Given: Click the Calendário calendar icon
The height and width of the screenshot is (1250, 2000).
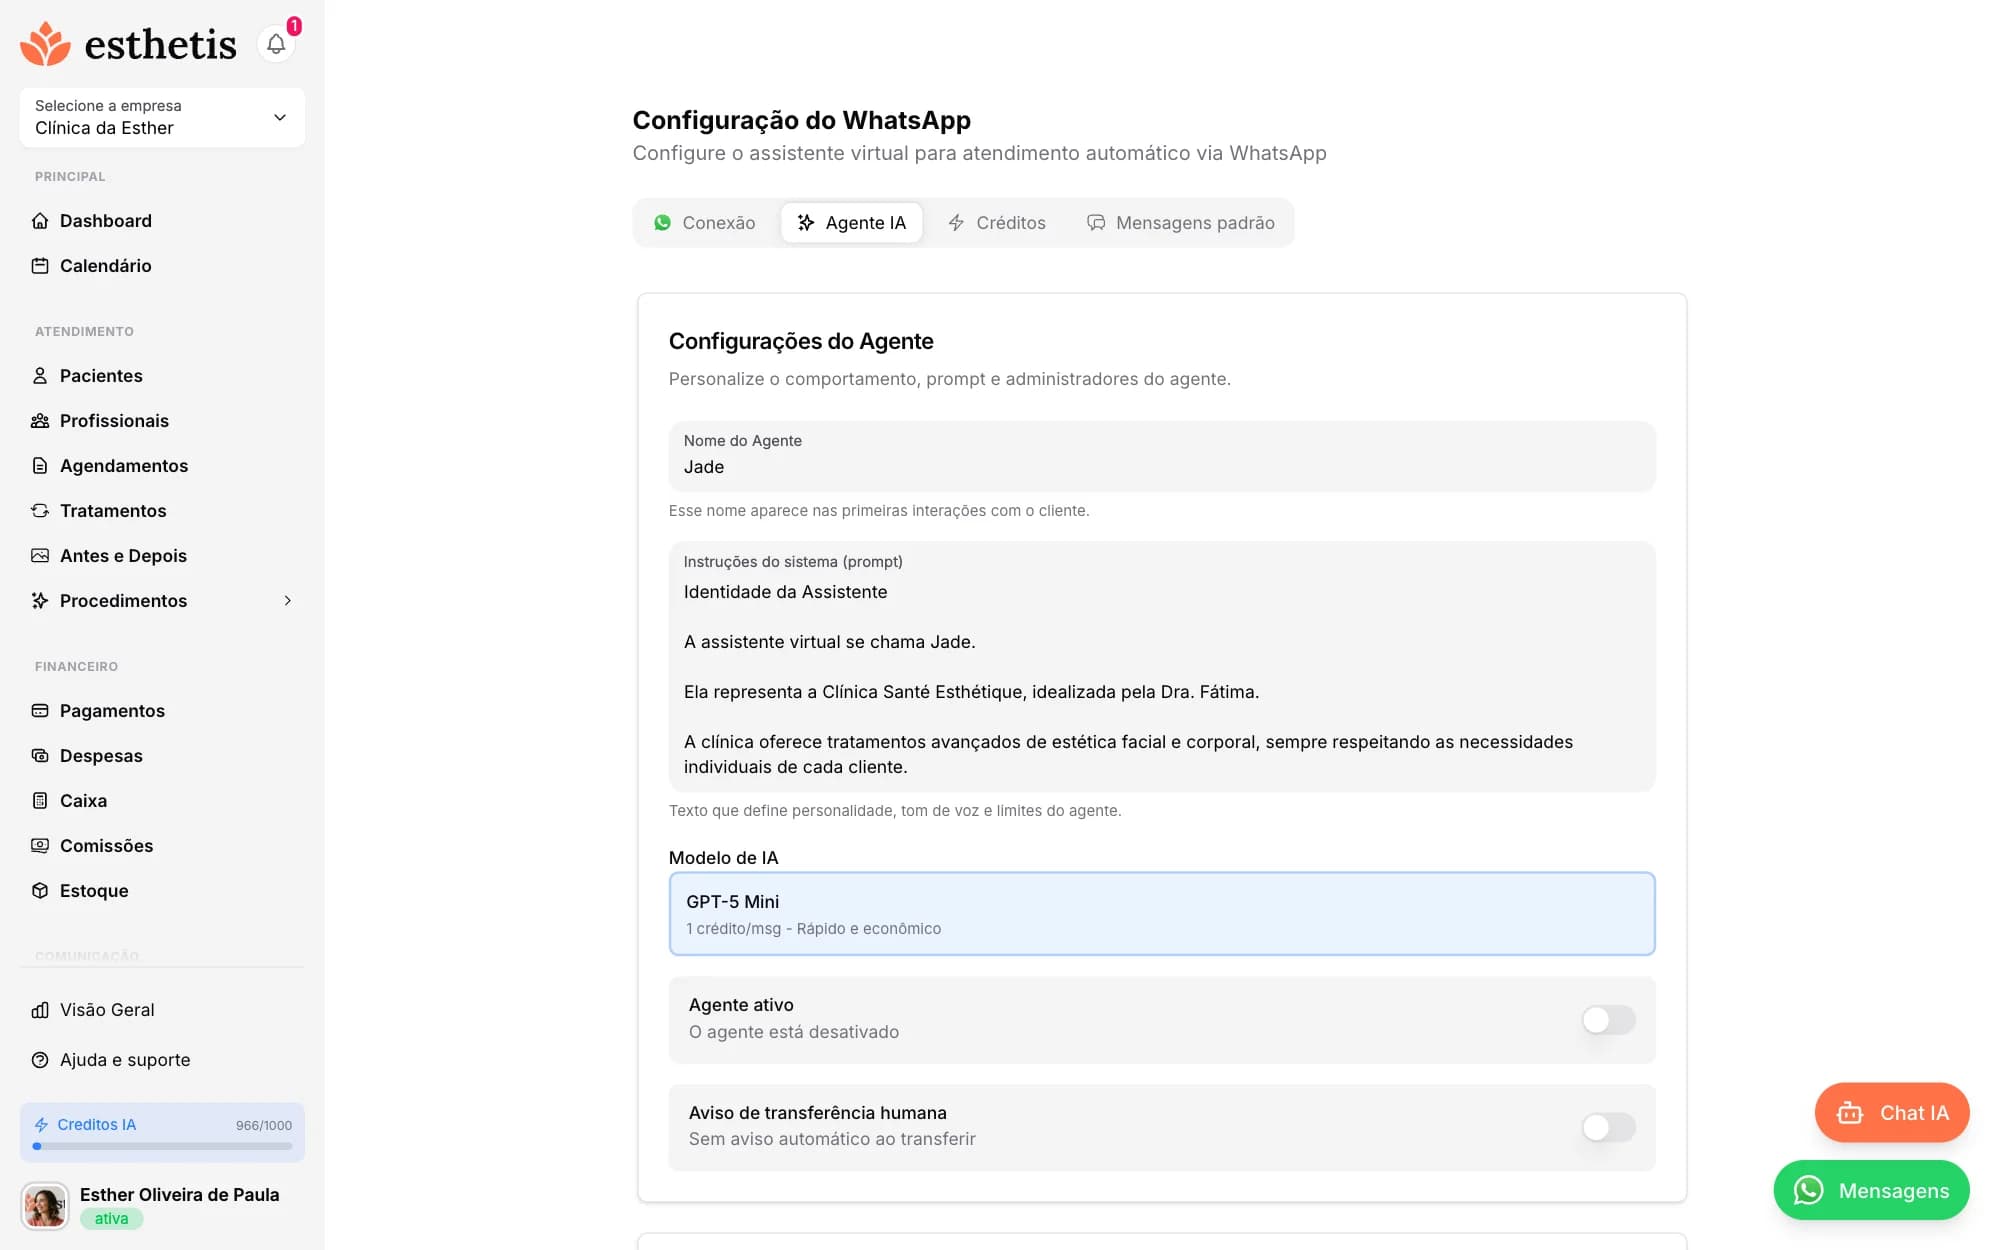Looking at the screenshot, I should (40, 266).
